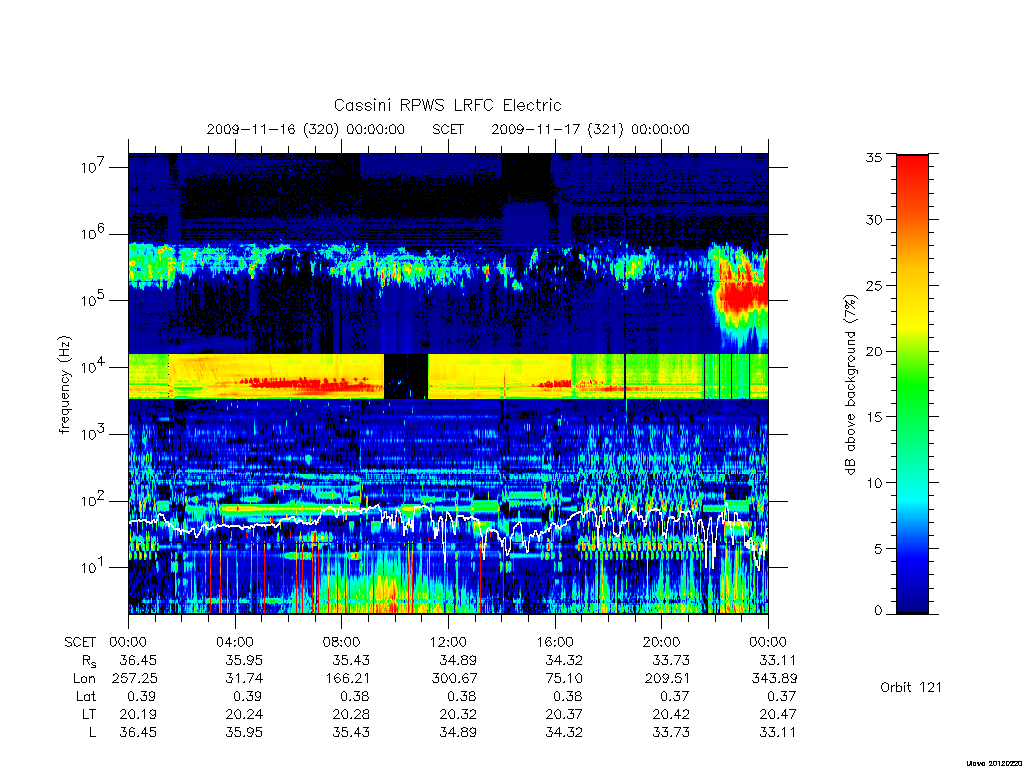Click the 'Lon' row label
Image resolution: width=1024 pixels, height=768 pixels.
coord(85,679)
